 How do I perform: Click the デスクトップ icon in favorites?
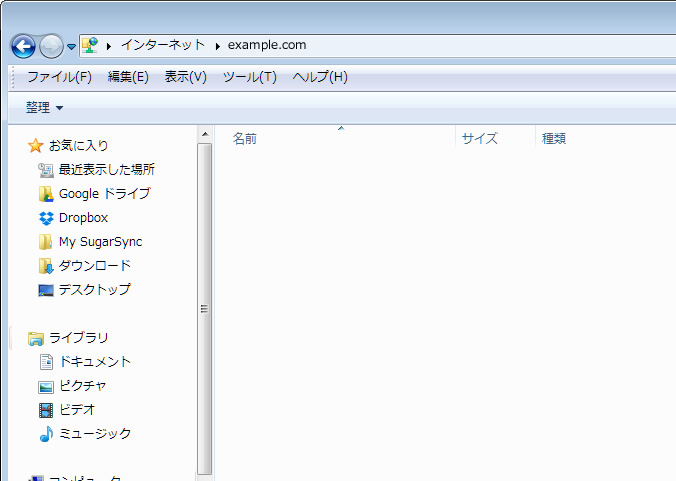45,290
